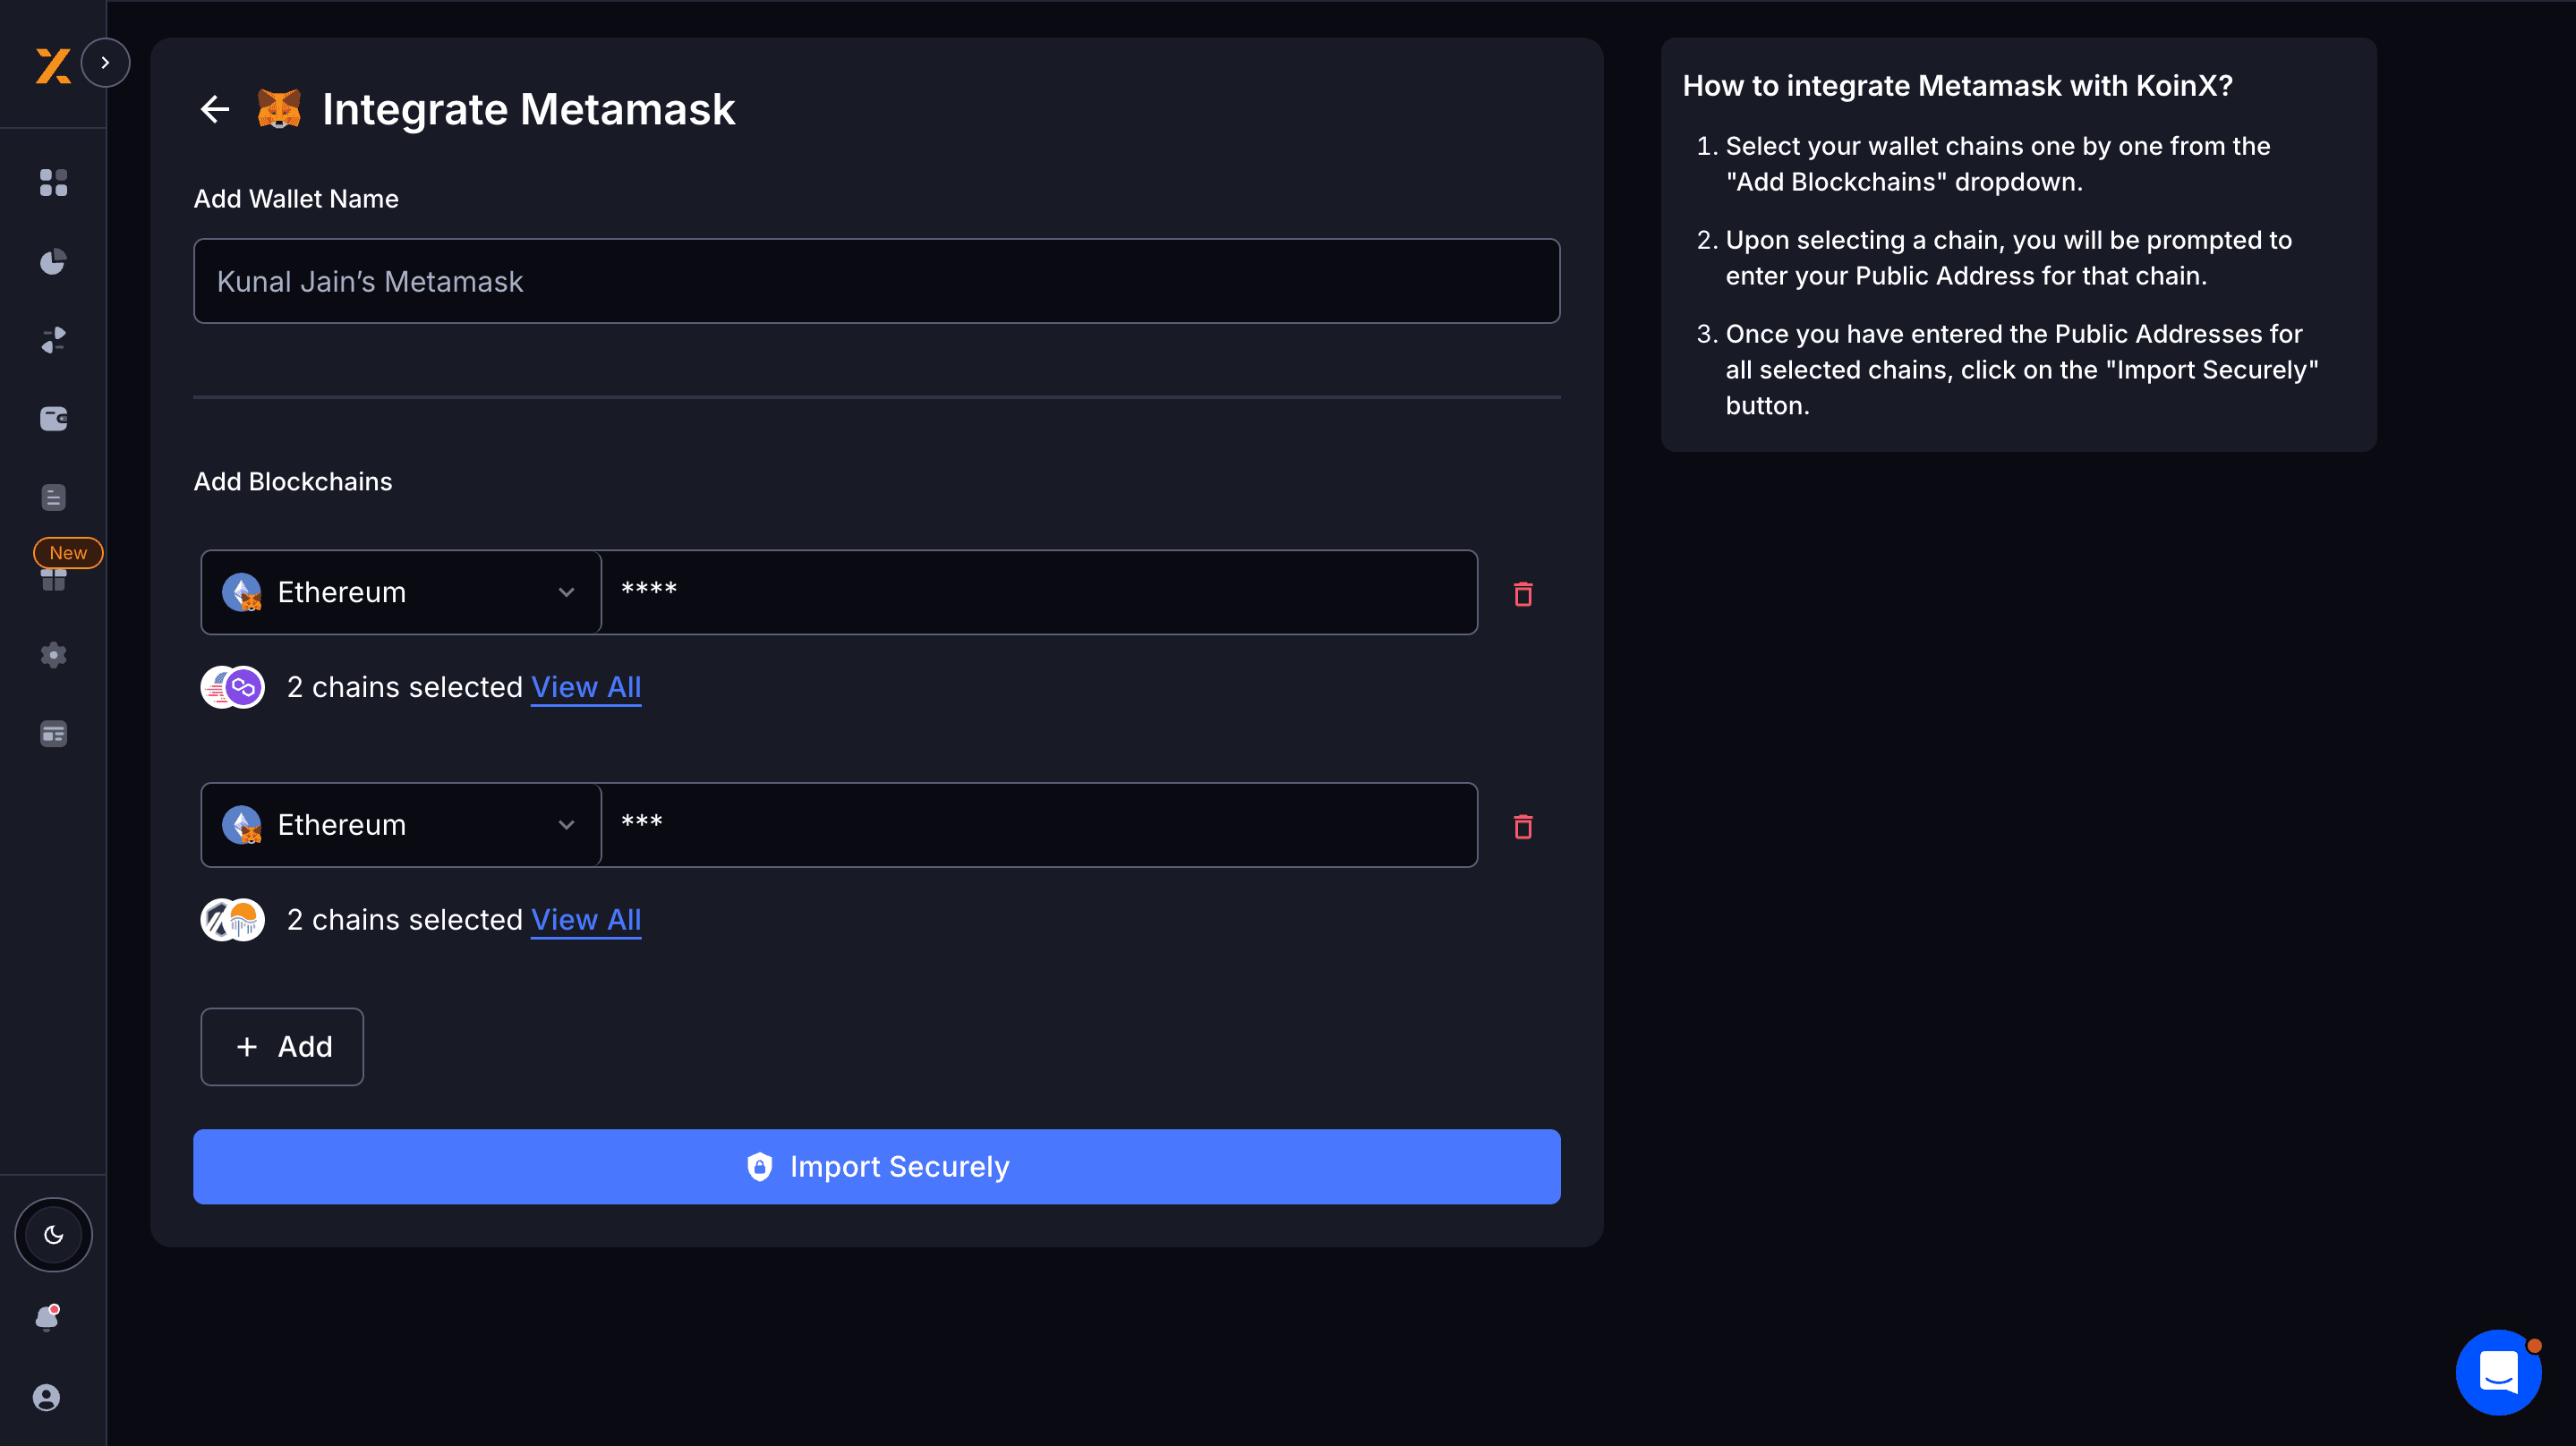The height and width of the screenshot is (1446, 2576).
Task: Delete the second blockchain row
Action: pyautogui.click(x=1523, y=827)
